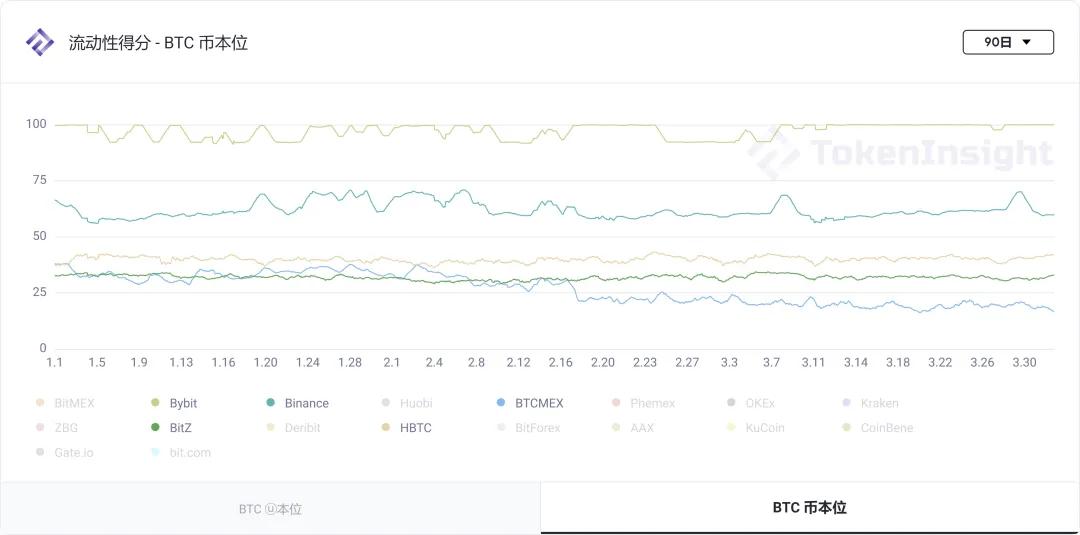
Task: Enable the Huobi legend item
Action: coord(415,403)
